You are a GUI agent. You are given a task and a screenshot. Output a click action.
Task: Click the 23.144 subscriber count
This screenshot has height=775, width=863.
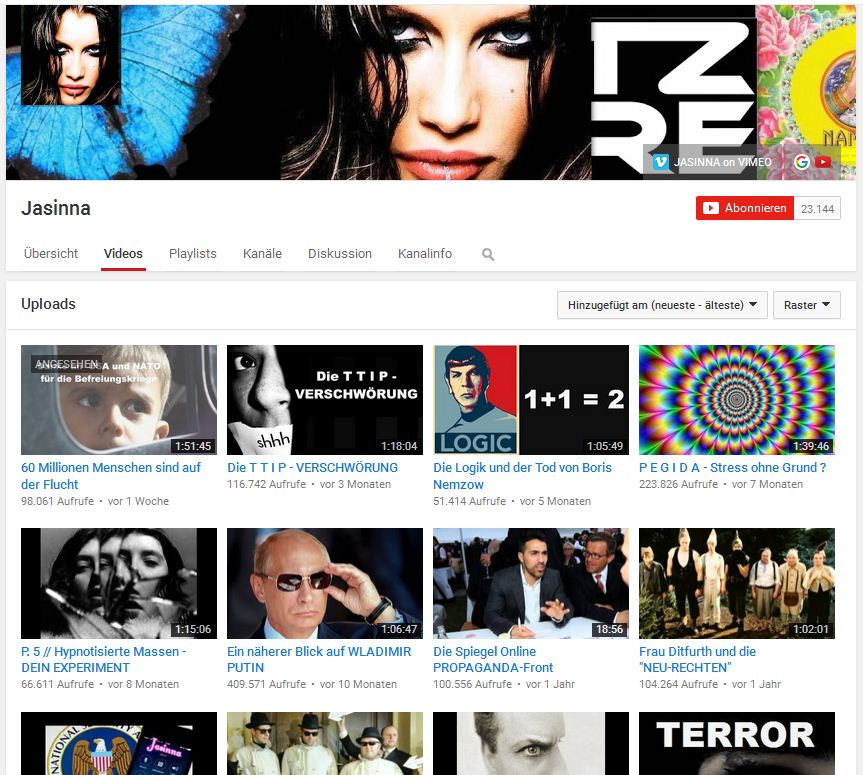[818, 208]
